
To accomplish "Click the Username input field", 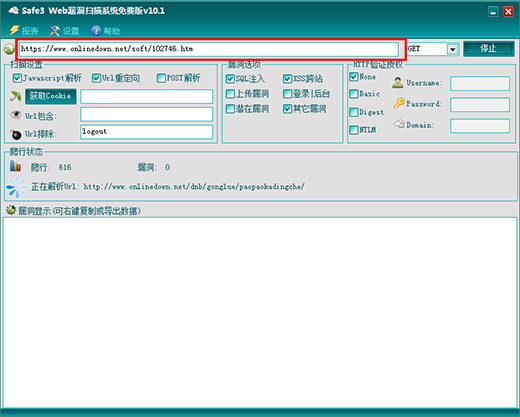I will pyautogui.click(x=480, y=84).
